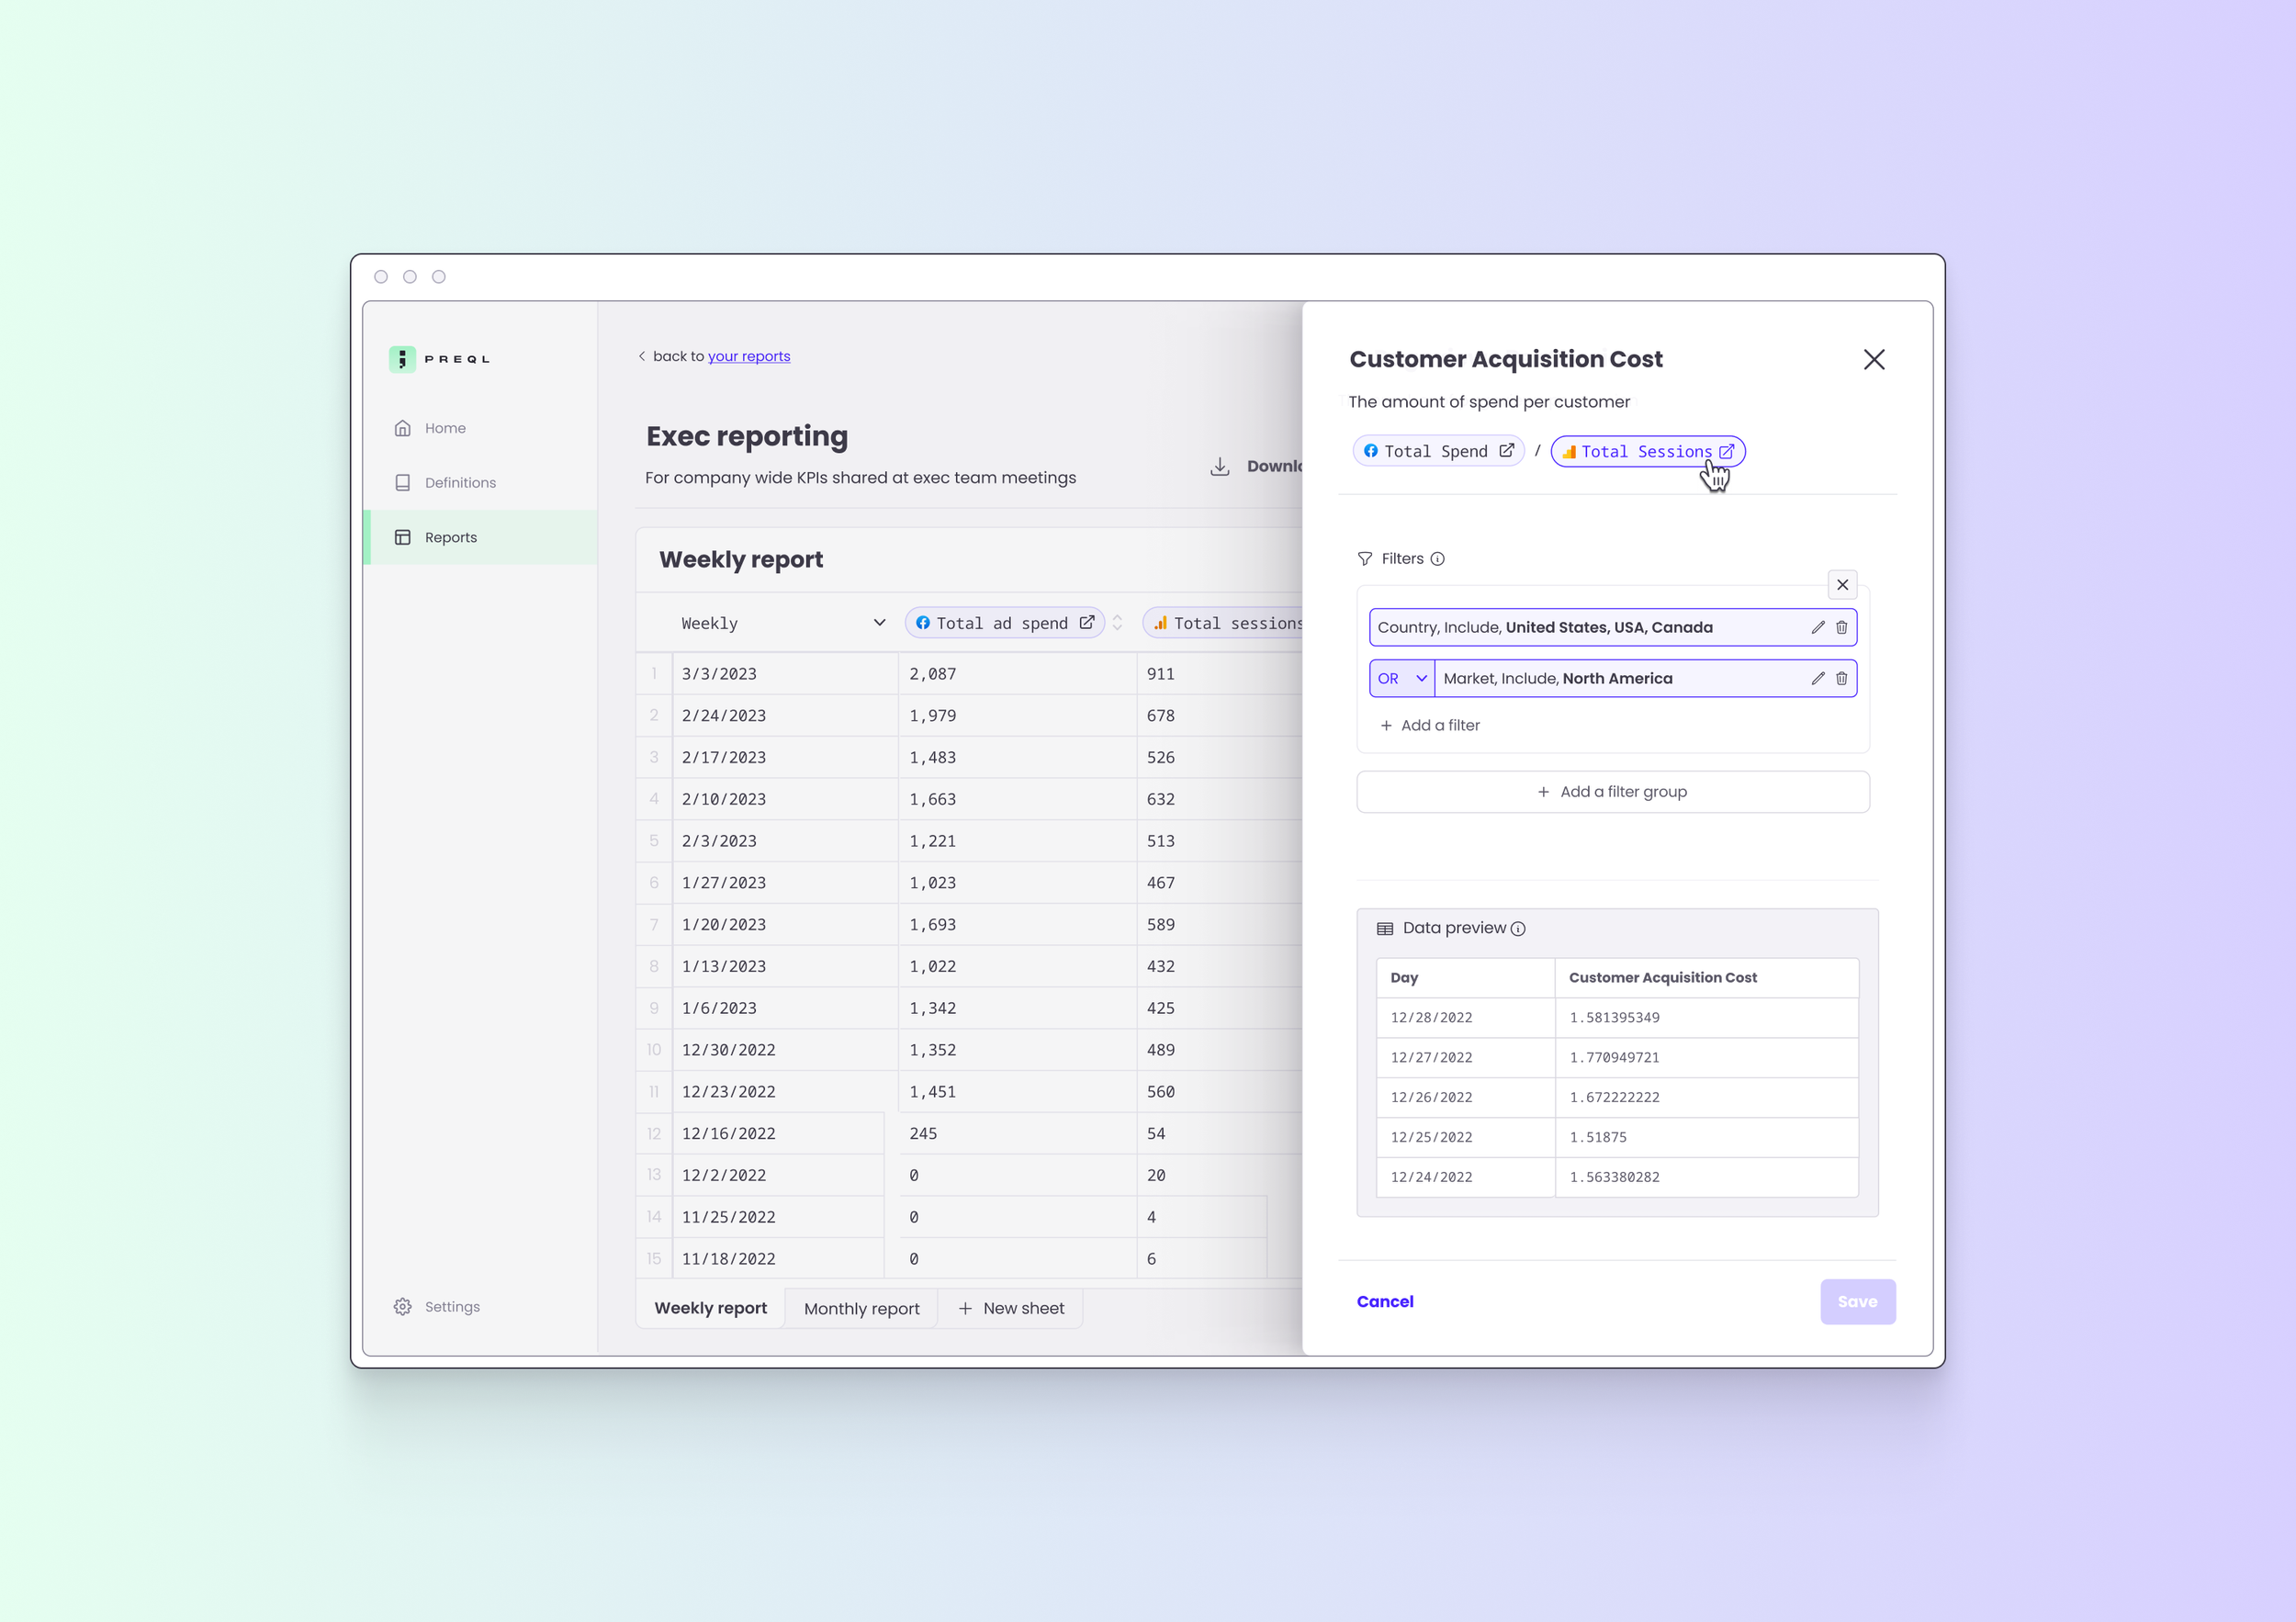The height and width of the screenshot is (1622, 2296).
Task: Delete the Market North America filter
Action: (1841, 678)
